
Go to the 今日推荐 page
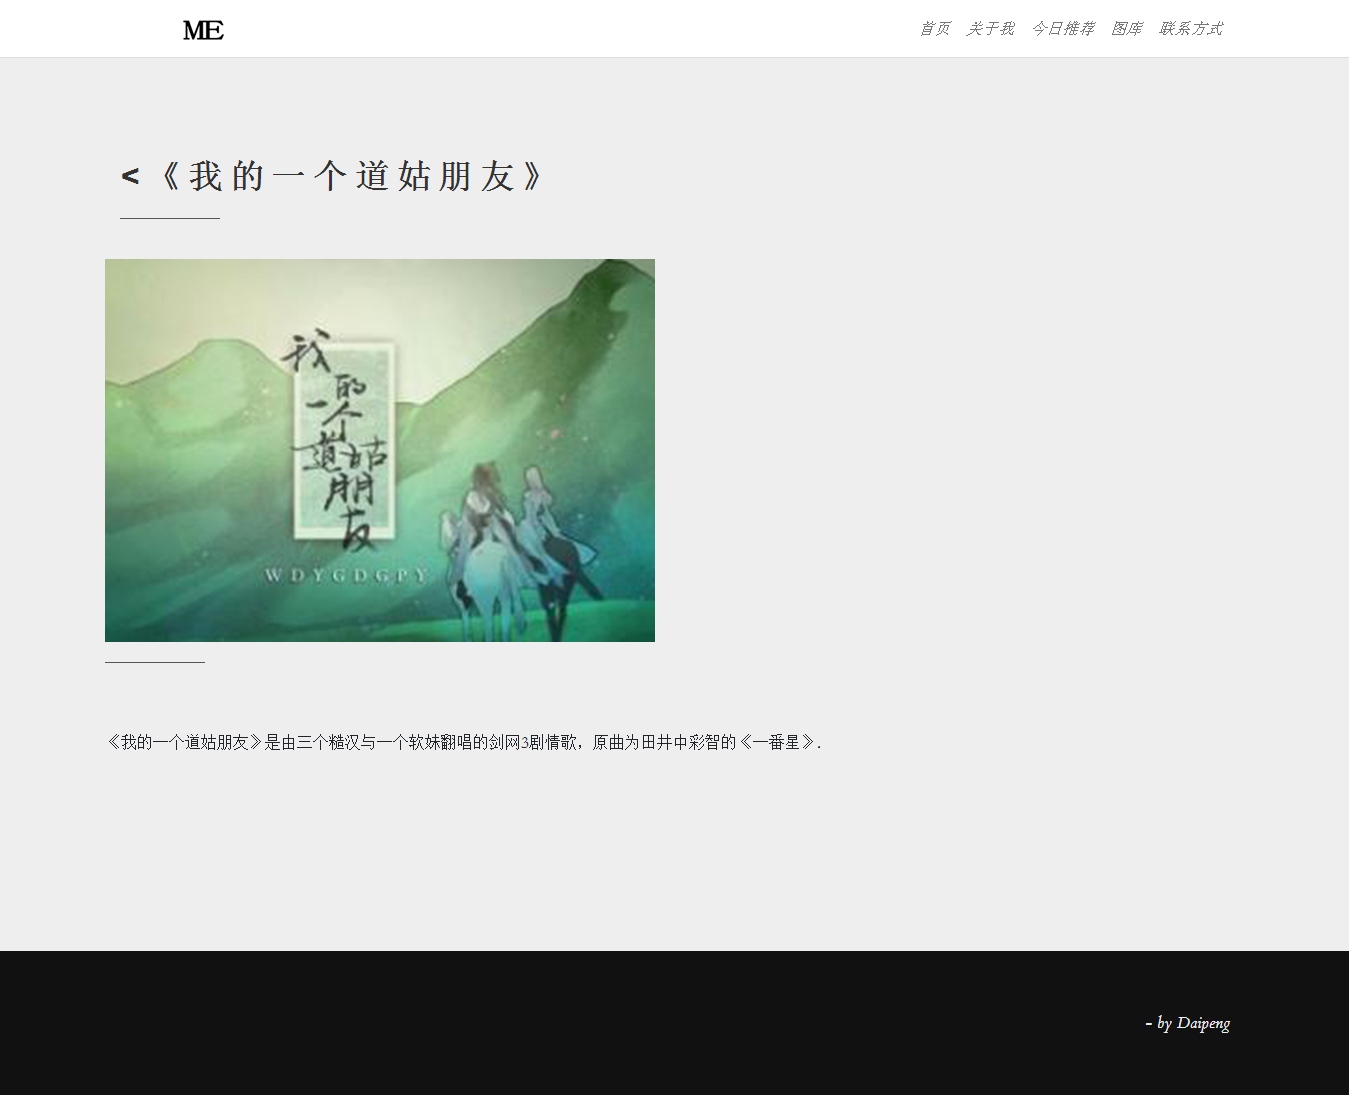pyautogui.click(x=1062, y=28)
